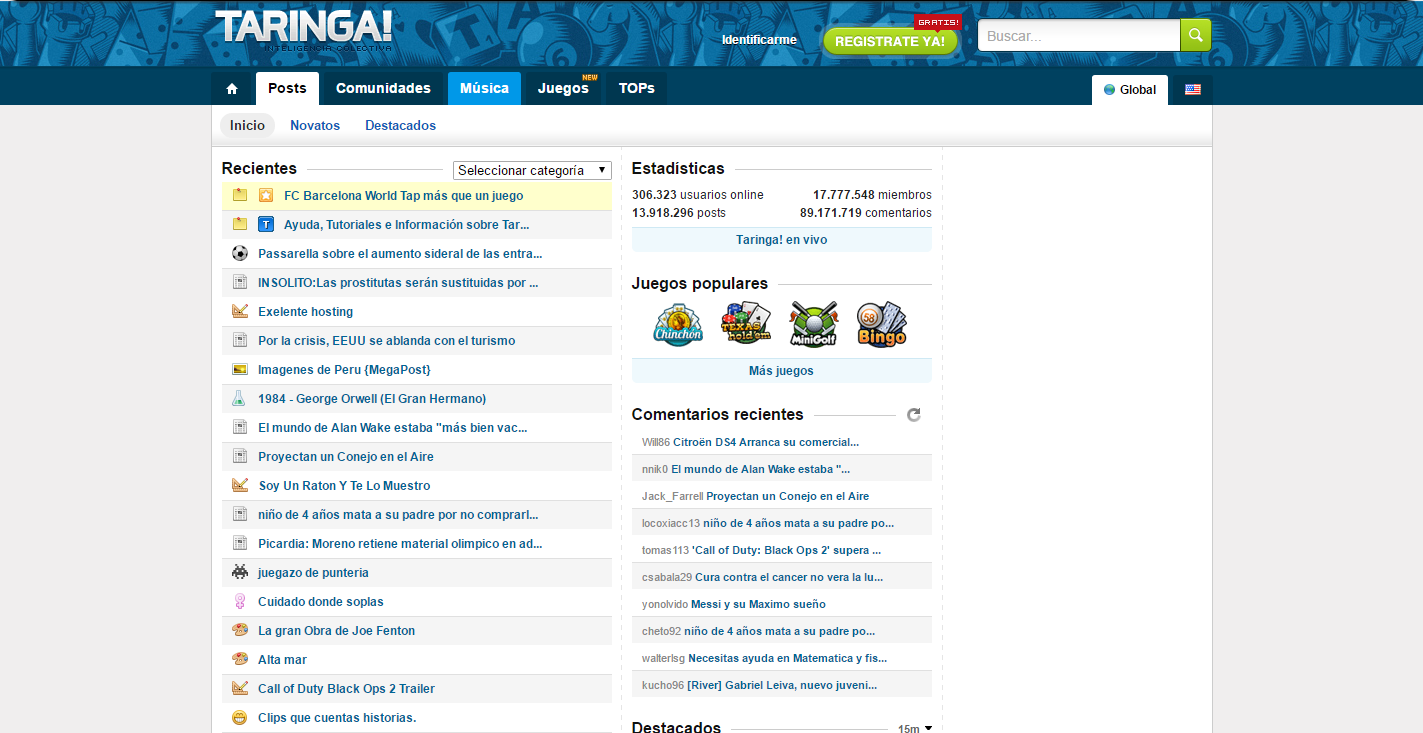Click the 13.918.296 posts statistic
Image resolution: width=1423 pixels, height=733 pixels.
coord(679,213)
